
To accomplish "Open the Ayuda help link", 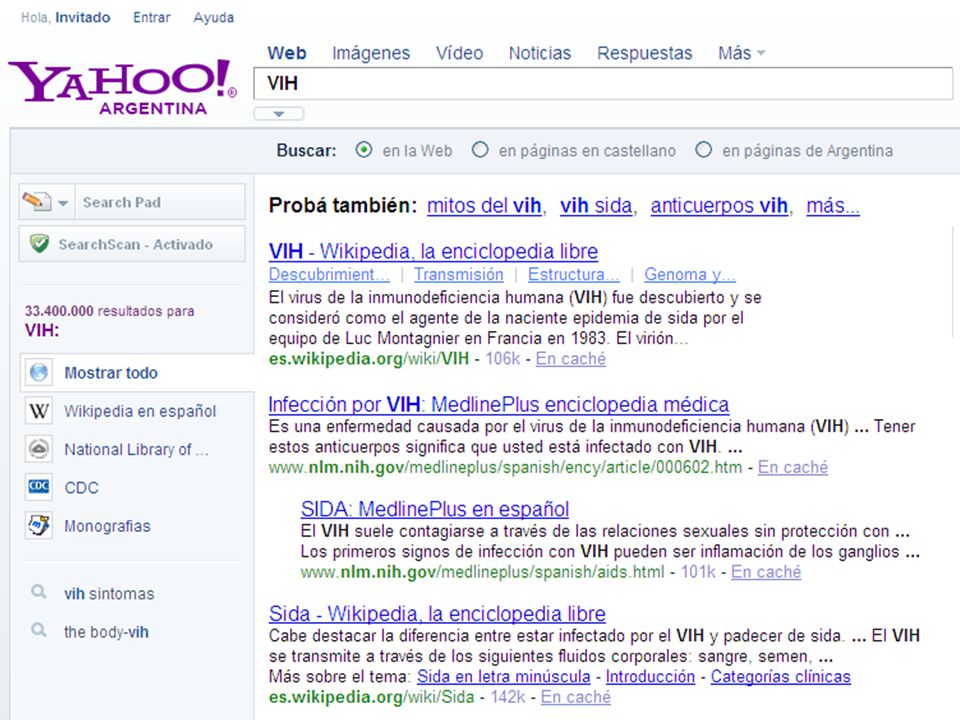I will point(214,17).
